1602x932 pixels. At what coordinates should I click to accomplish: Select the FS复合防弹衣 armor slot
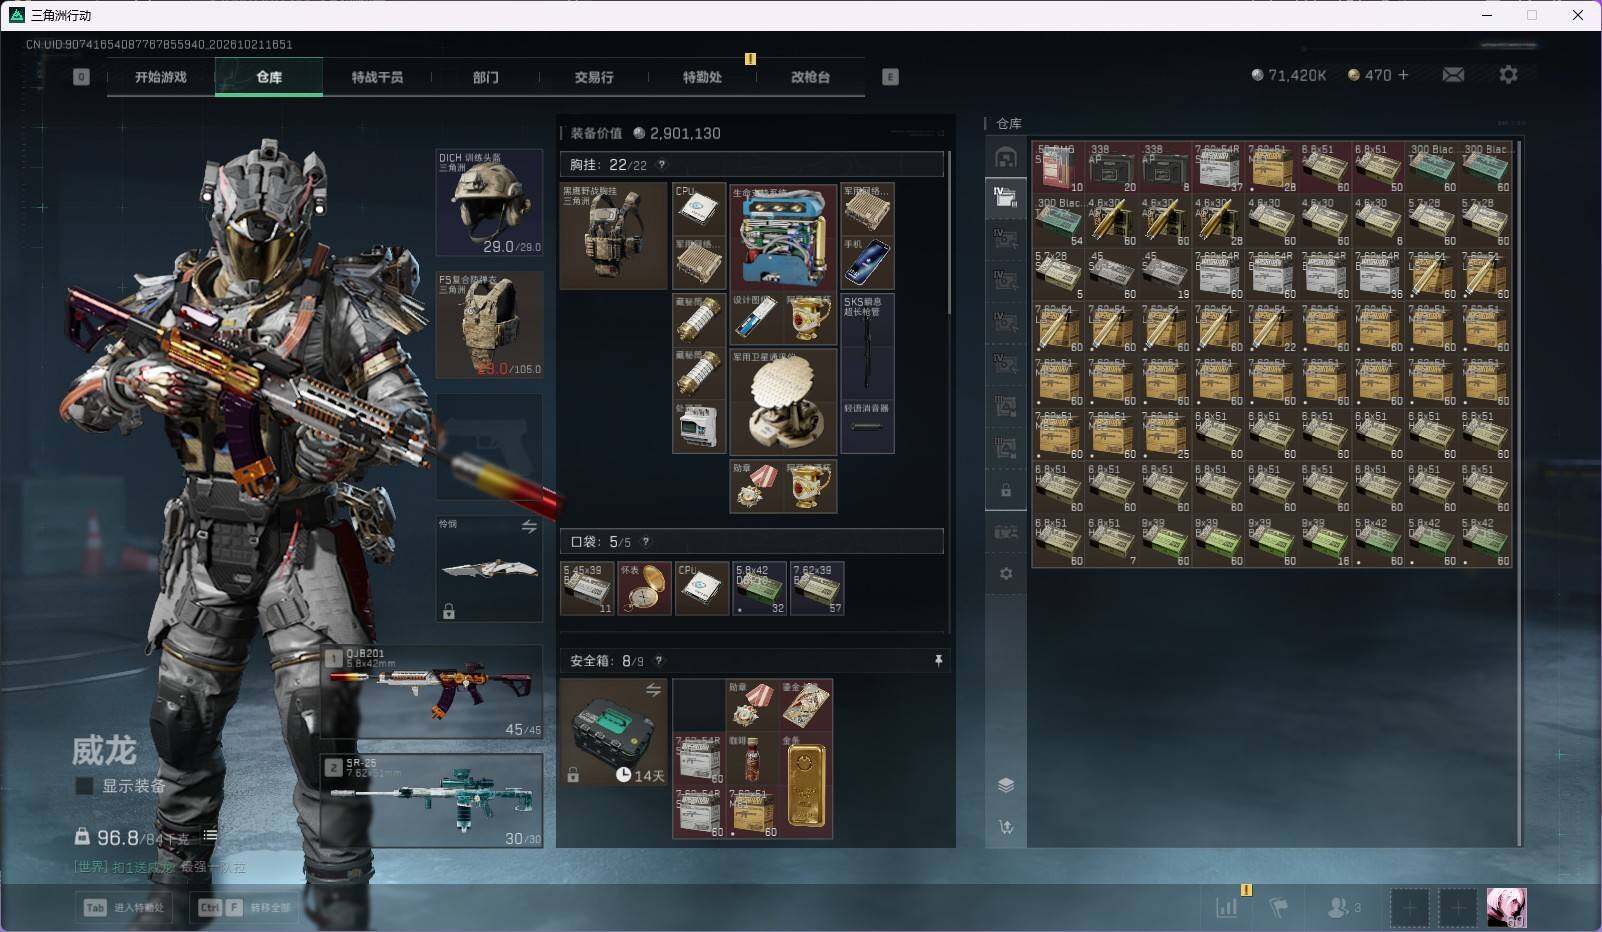(490, 325)
